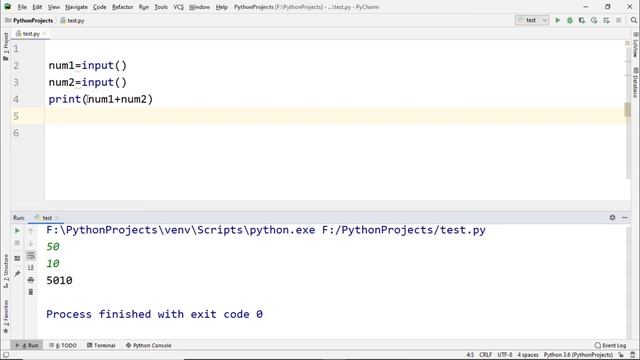Open the Project tool window sidebar button
The image size is (640, 360).
6,46
